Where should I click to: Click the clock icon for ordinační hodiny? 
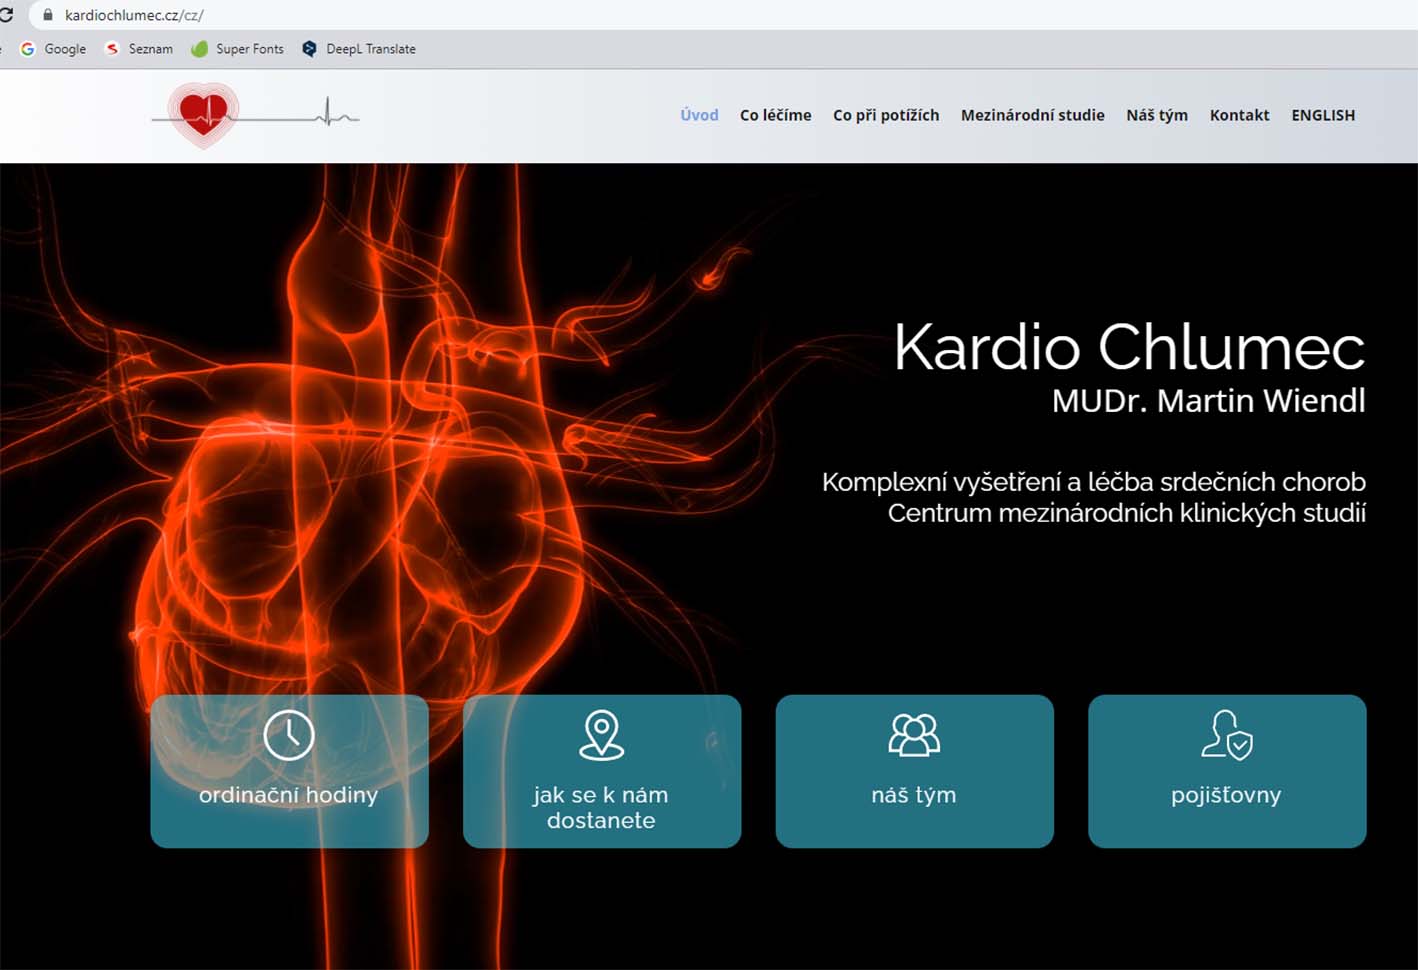click(x=289, y=735)
